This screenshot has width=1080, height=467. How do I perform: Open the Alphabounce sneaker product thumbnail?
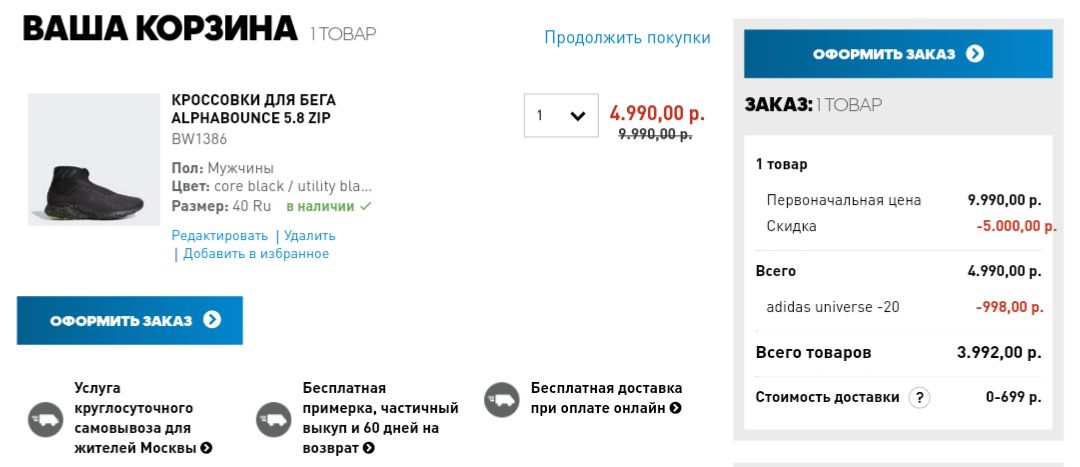tap(94, 160)
